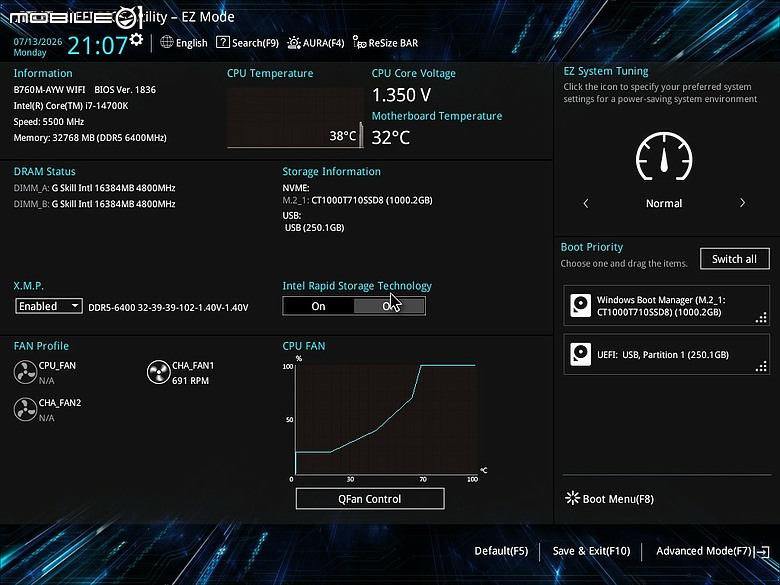Click the 07/13/2026 date
Image resolution: width=780 pixels, height=585 pixels.
tap(38, 42)
